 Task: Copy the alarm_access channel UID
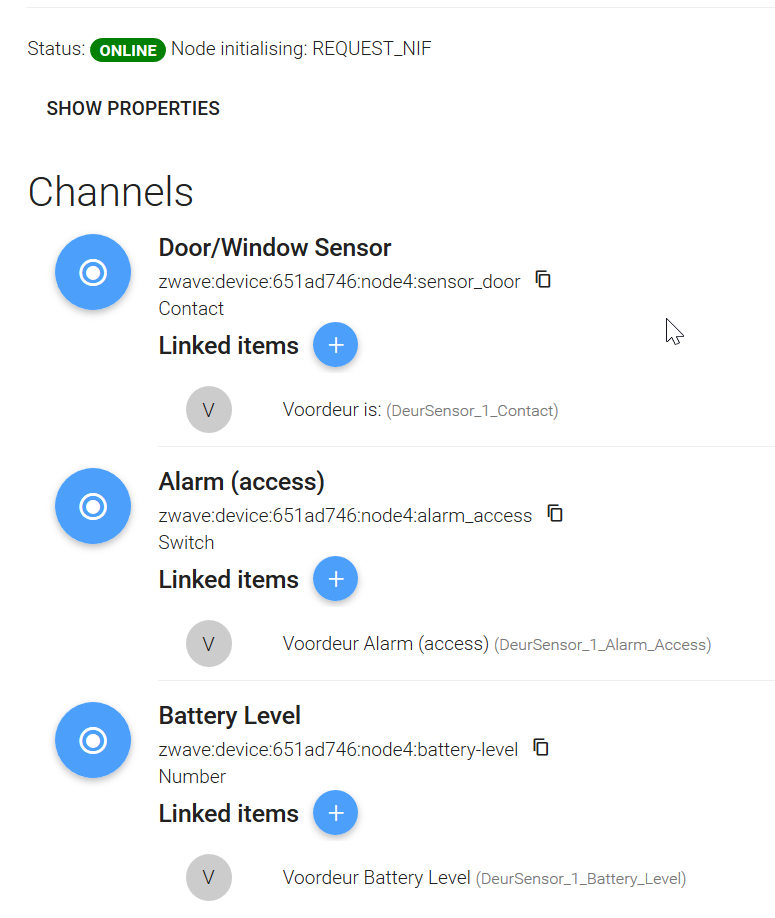(555, 513)
